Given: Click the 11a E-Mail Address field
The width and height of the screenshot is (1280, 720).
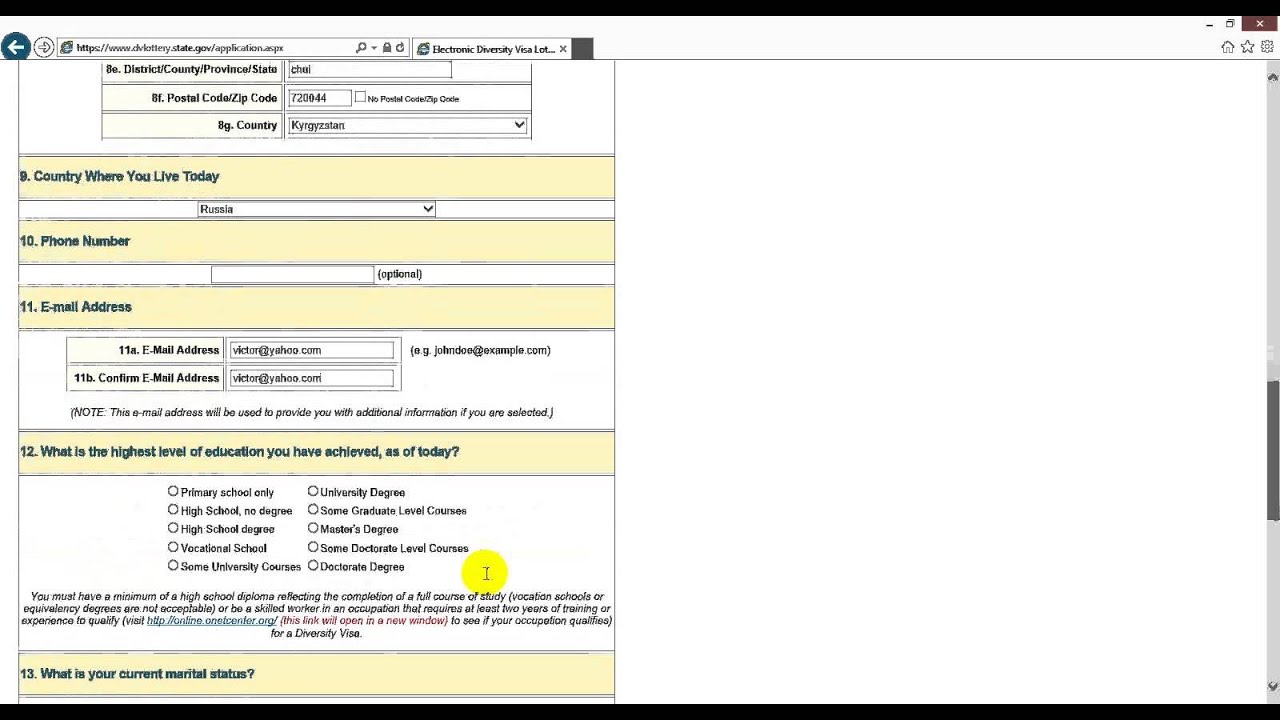Looking at the screenshot, I should (x=312, y=350).
